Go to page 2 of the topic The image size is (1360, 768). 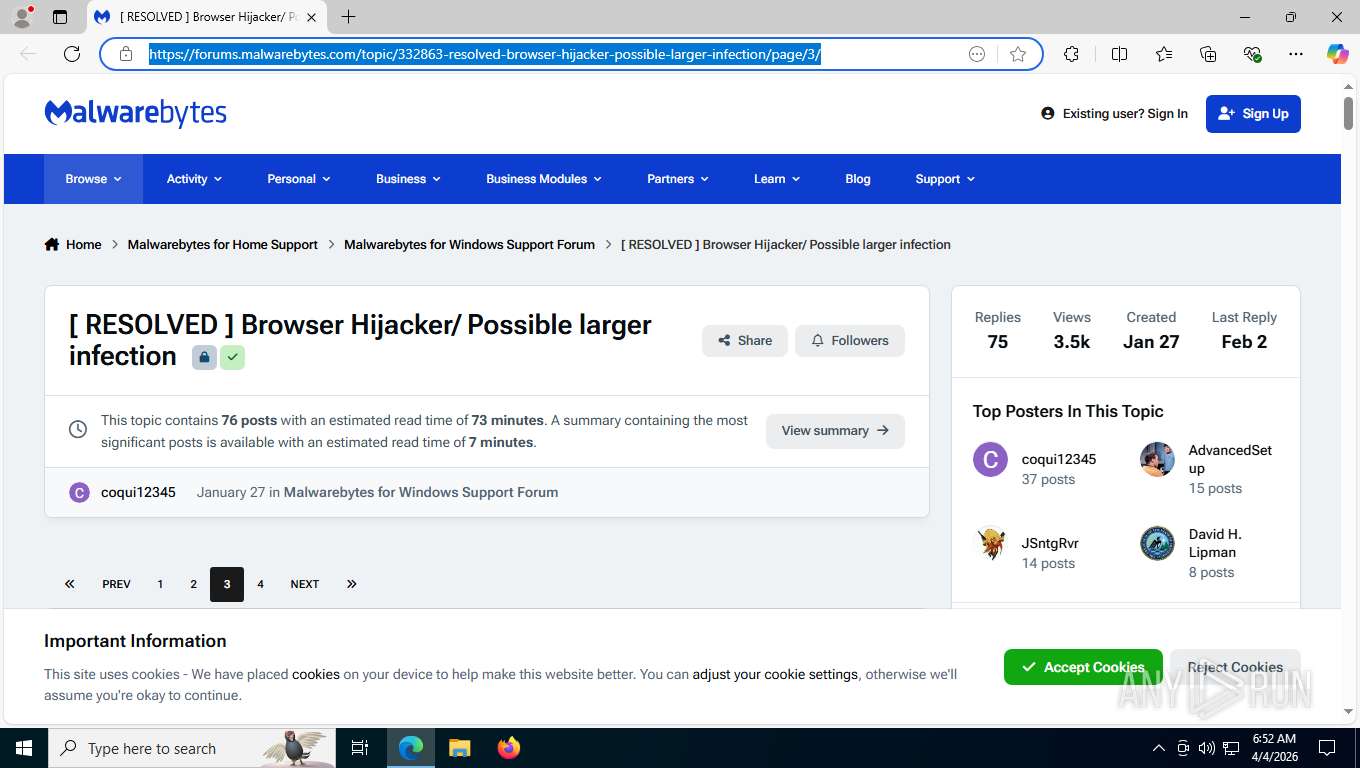pos(193,584)
